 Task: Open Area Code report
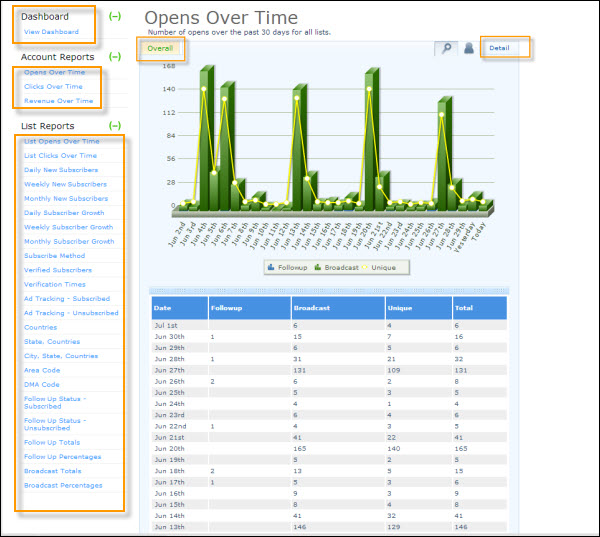tap(42, 370)
